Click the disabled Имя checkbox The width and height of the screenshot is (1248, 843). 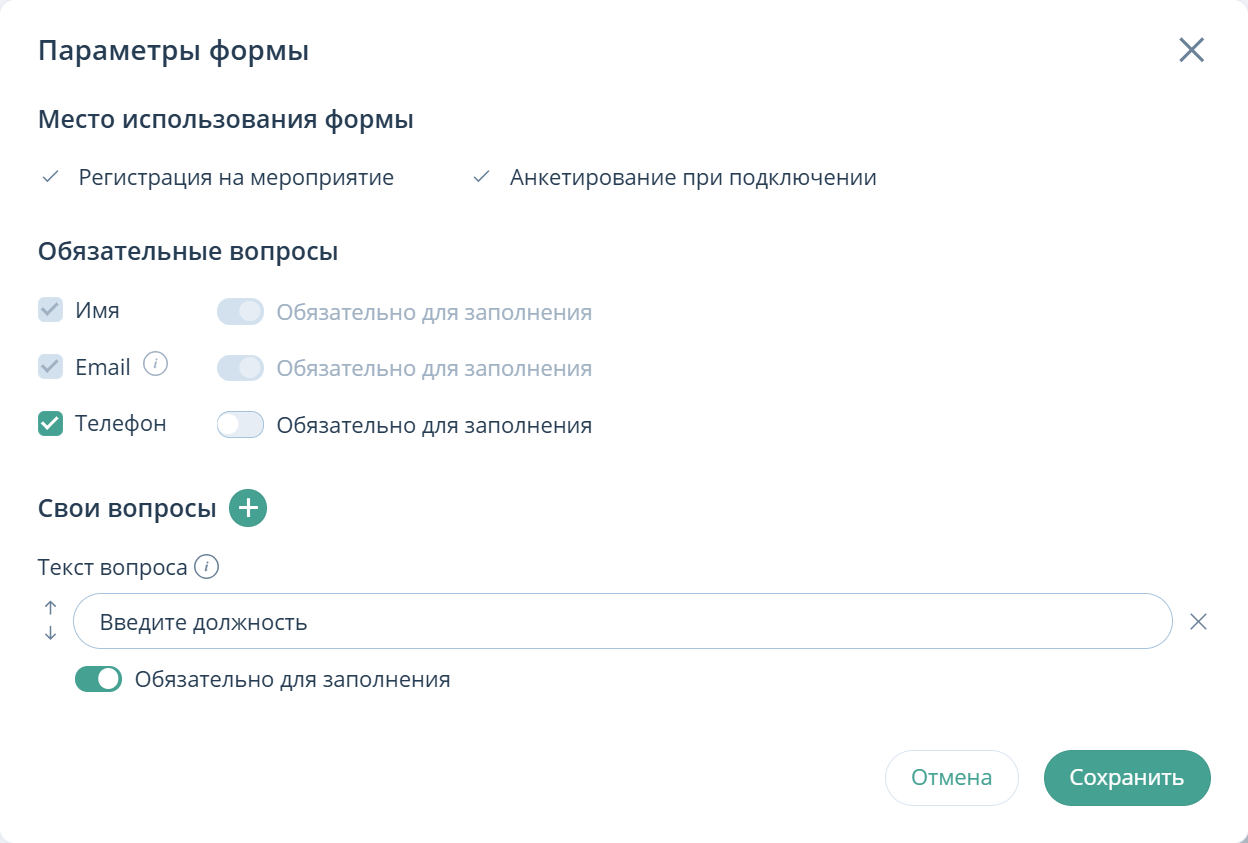click(x=51, y=310)
